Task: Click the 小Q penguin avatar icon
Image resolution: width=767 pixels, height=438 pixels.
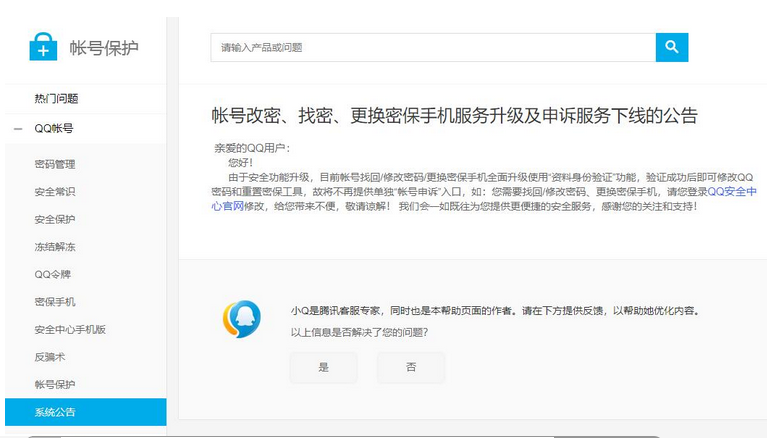Action: (242, 319)
